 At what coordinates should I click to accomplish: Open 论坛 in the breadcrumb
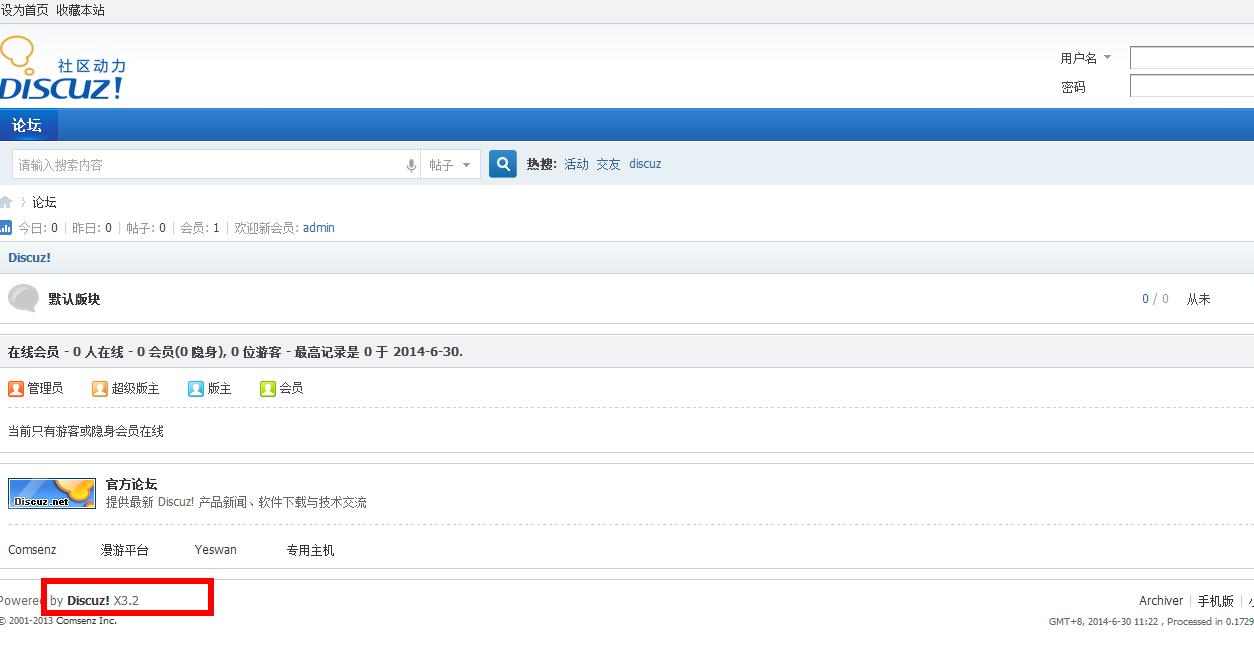(45, 202)
